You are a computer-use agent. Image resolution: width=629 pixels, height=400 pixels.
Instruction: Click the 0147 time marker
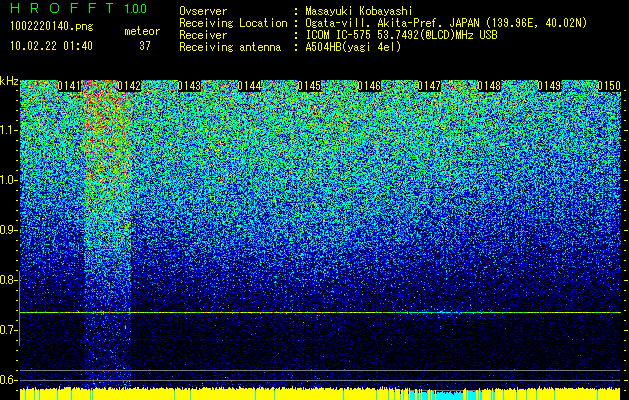[x=429, y=86]
